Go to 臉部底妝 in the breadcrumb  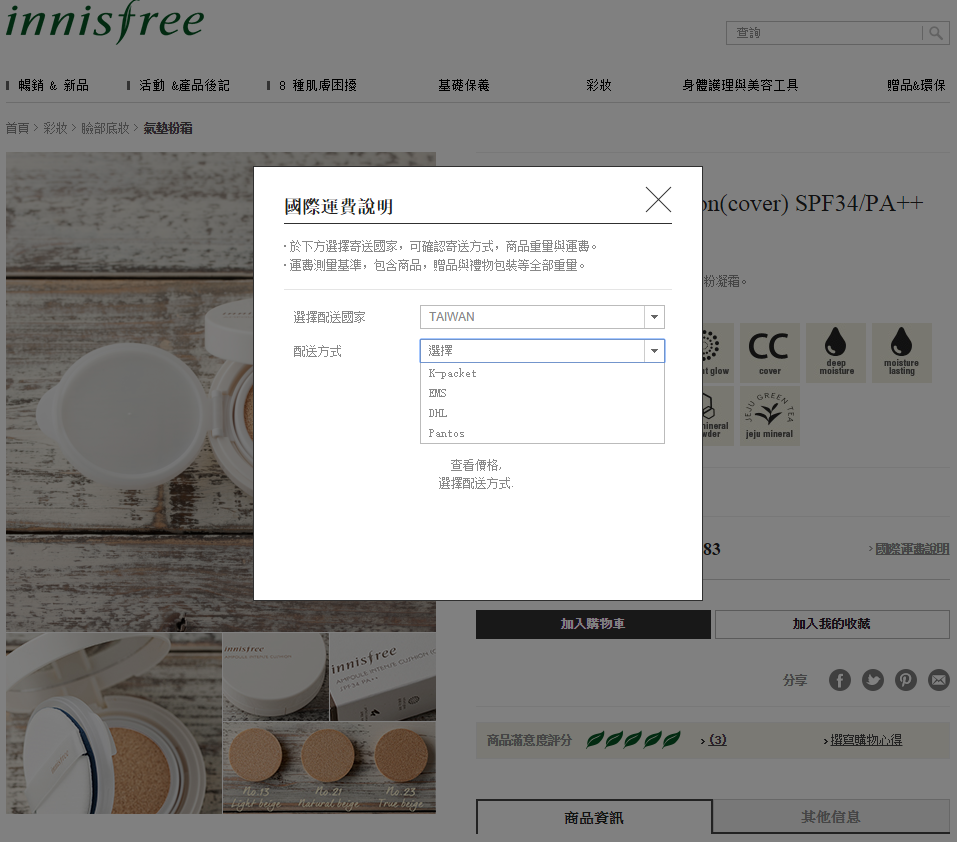point(105,128)
